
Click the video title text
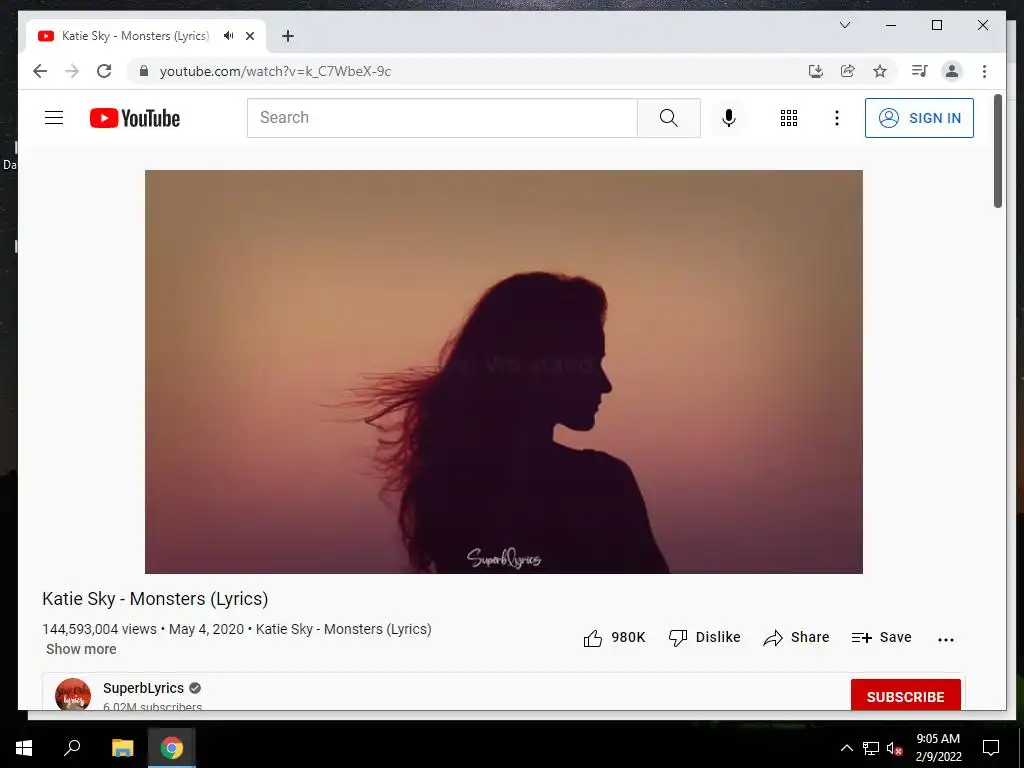155,599
